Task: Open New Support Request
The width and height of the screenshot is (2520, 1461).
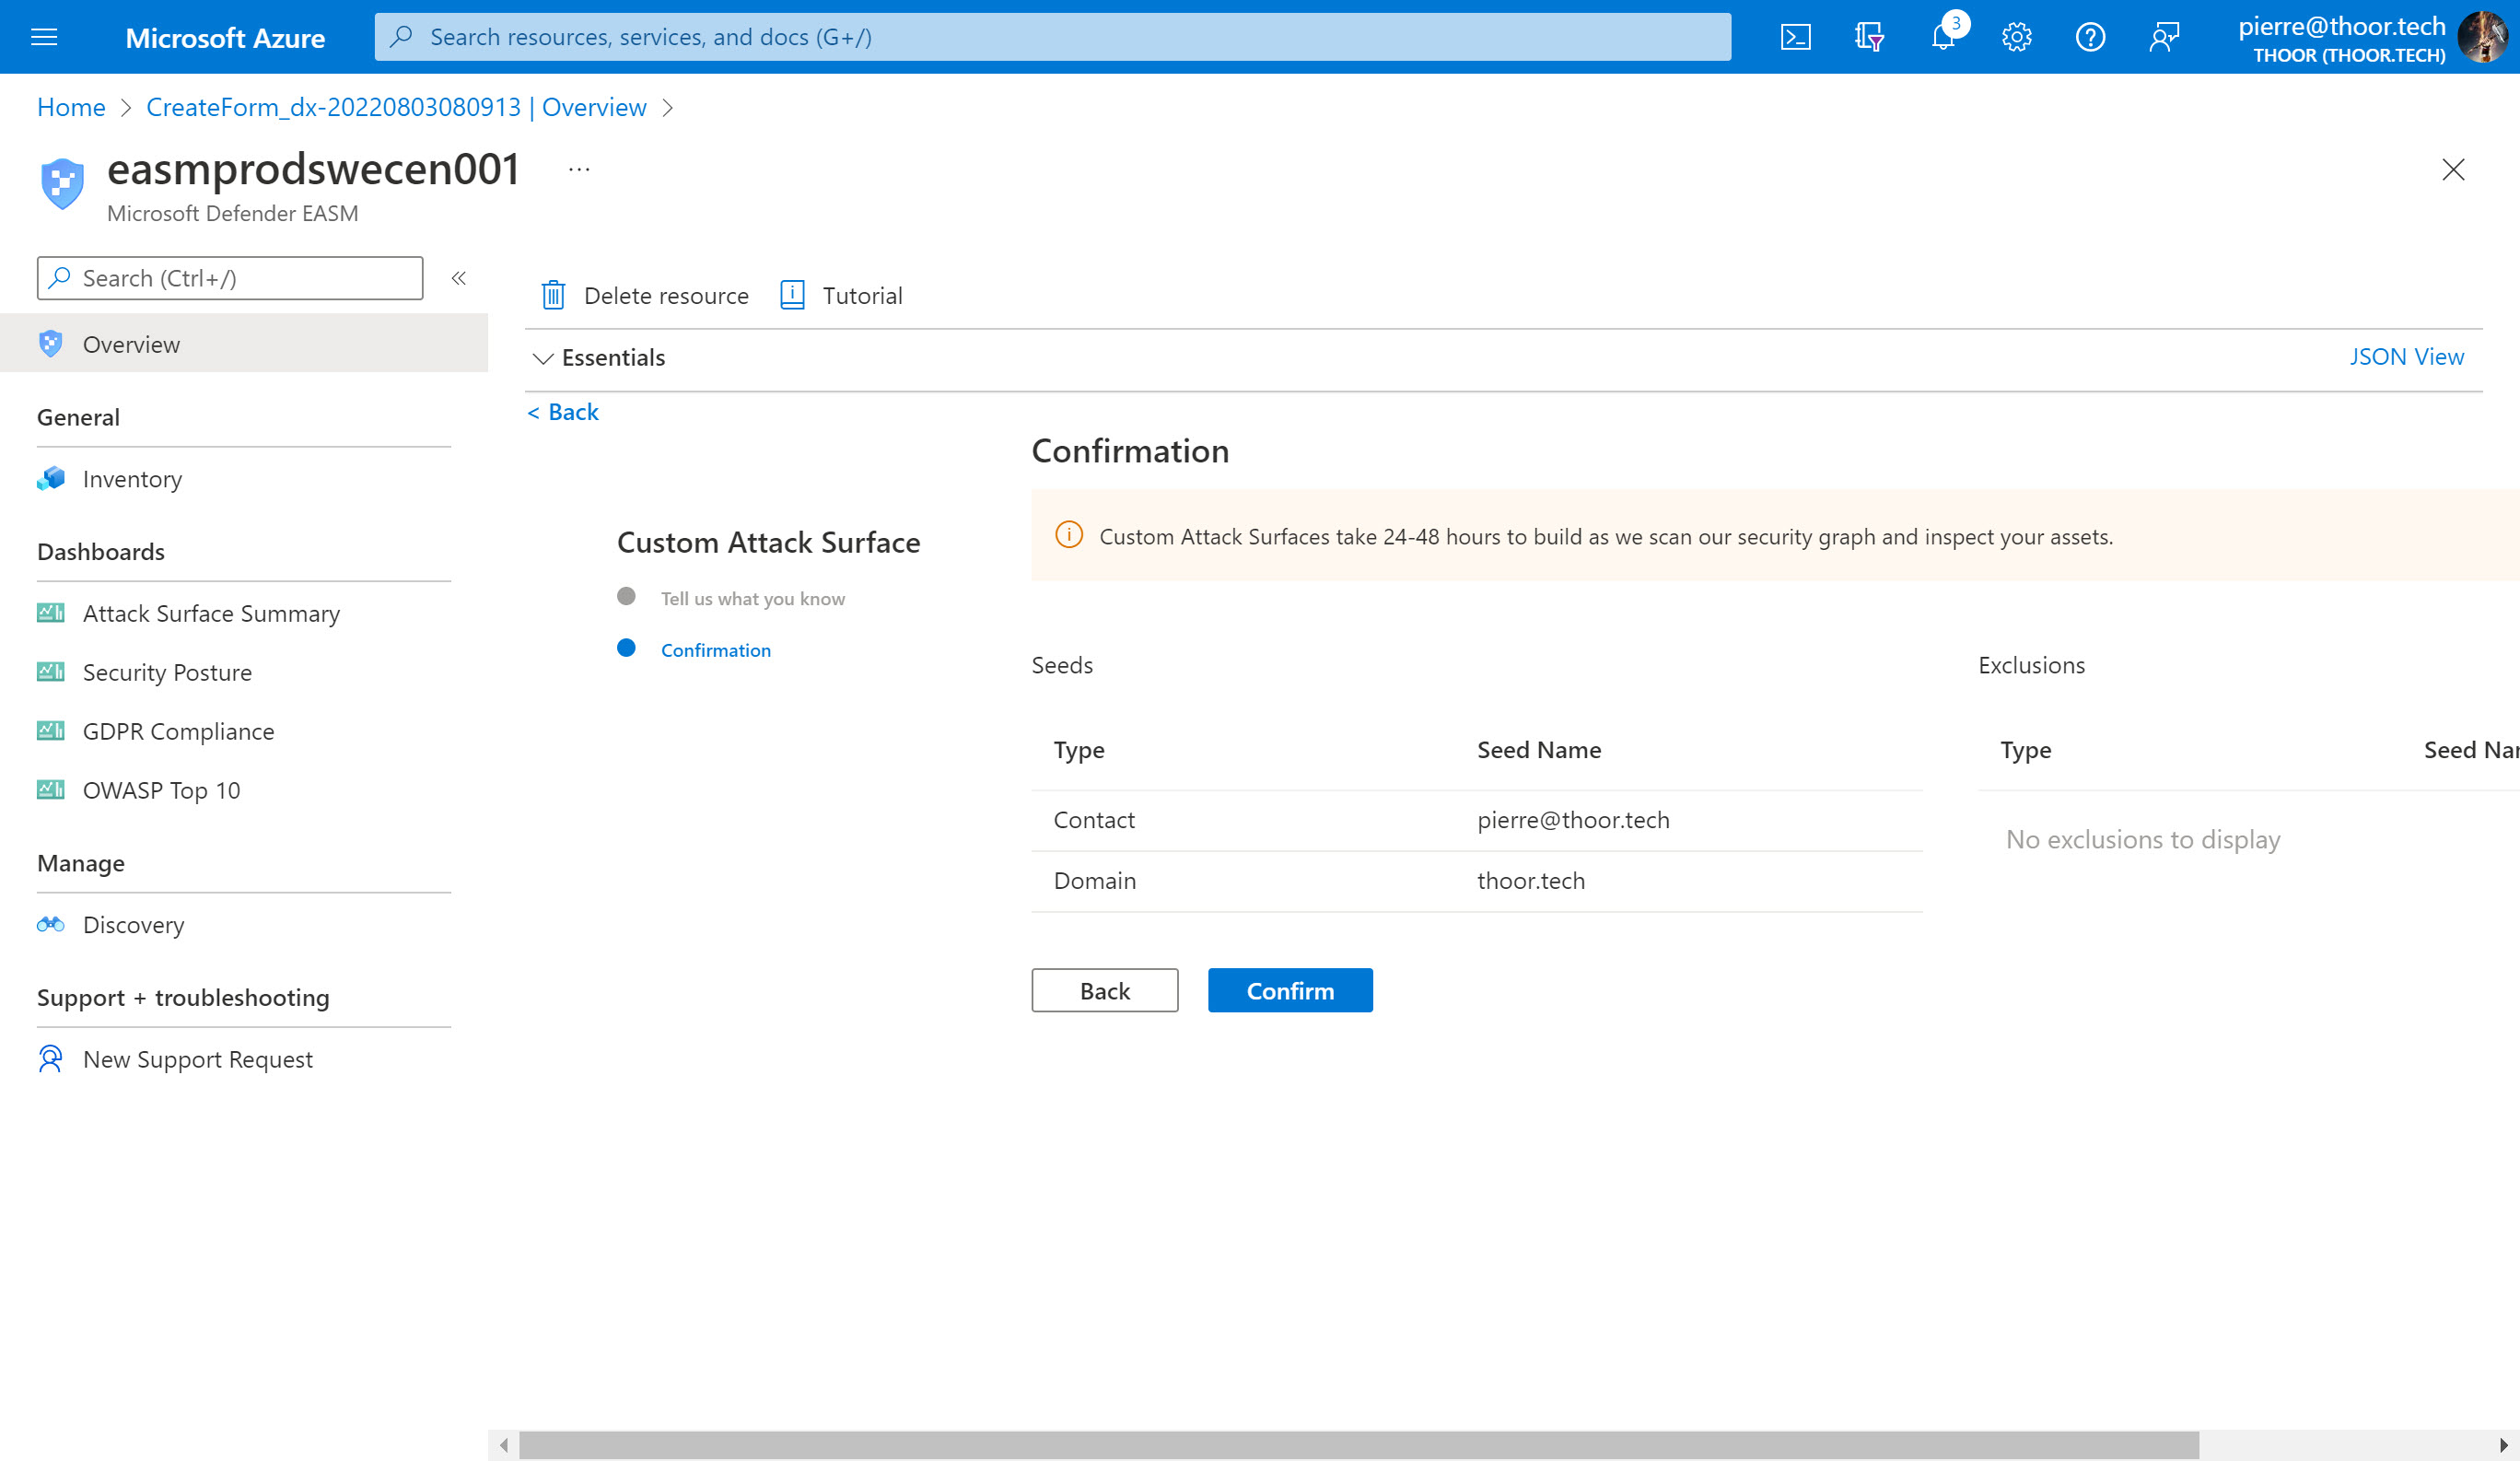Action: coord(197,1059)
